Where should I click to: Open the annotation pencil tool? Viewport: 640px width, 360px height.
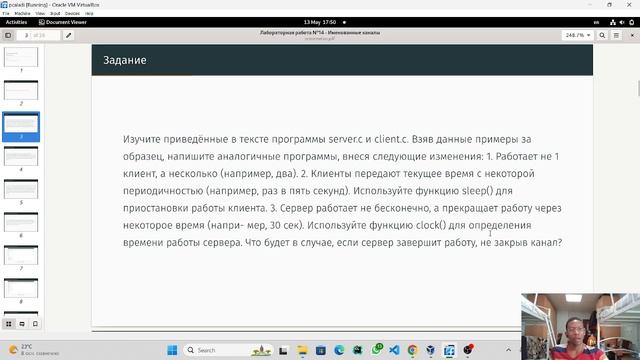coord(69,36)
